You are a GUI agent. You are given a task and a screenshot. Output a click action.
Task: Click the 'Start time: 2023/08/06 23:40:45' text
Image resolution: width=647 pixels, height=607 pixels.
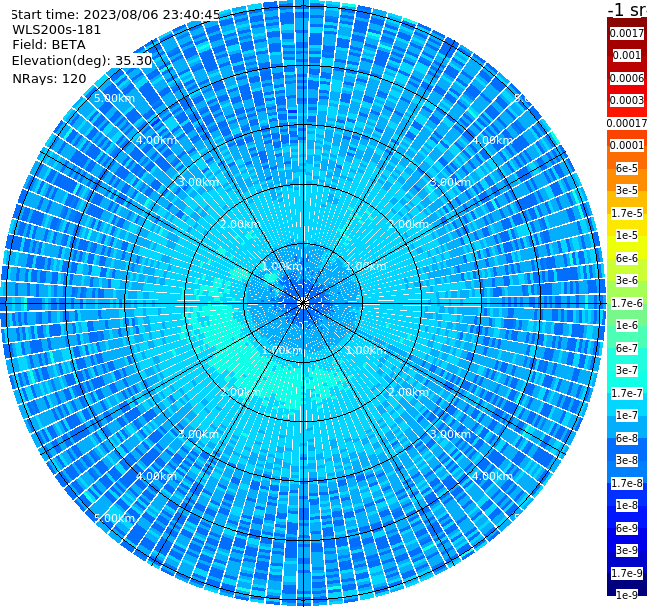[x=115, y=14]
